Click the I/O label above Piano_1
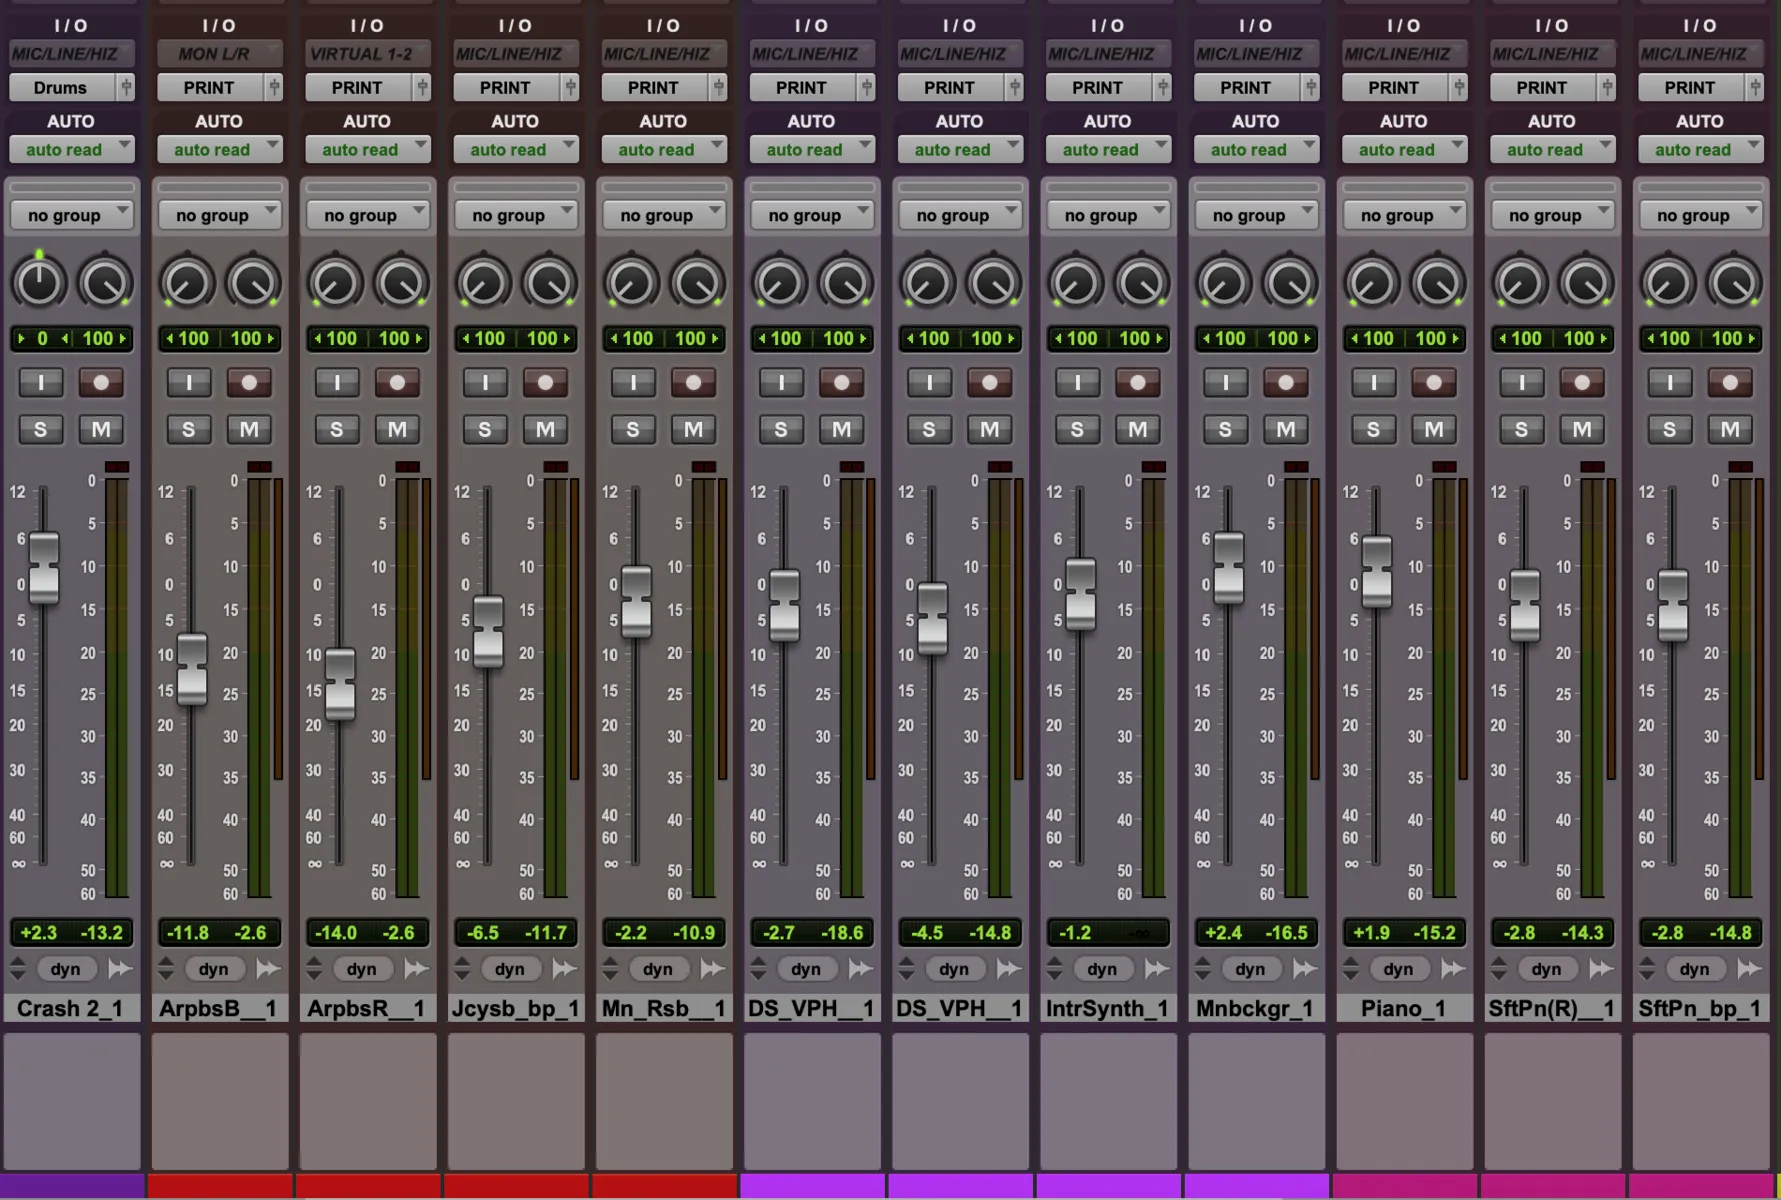The image size is (1781, 1200). coord(1404,25)
